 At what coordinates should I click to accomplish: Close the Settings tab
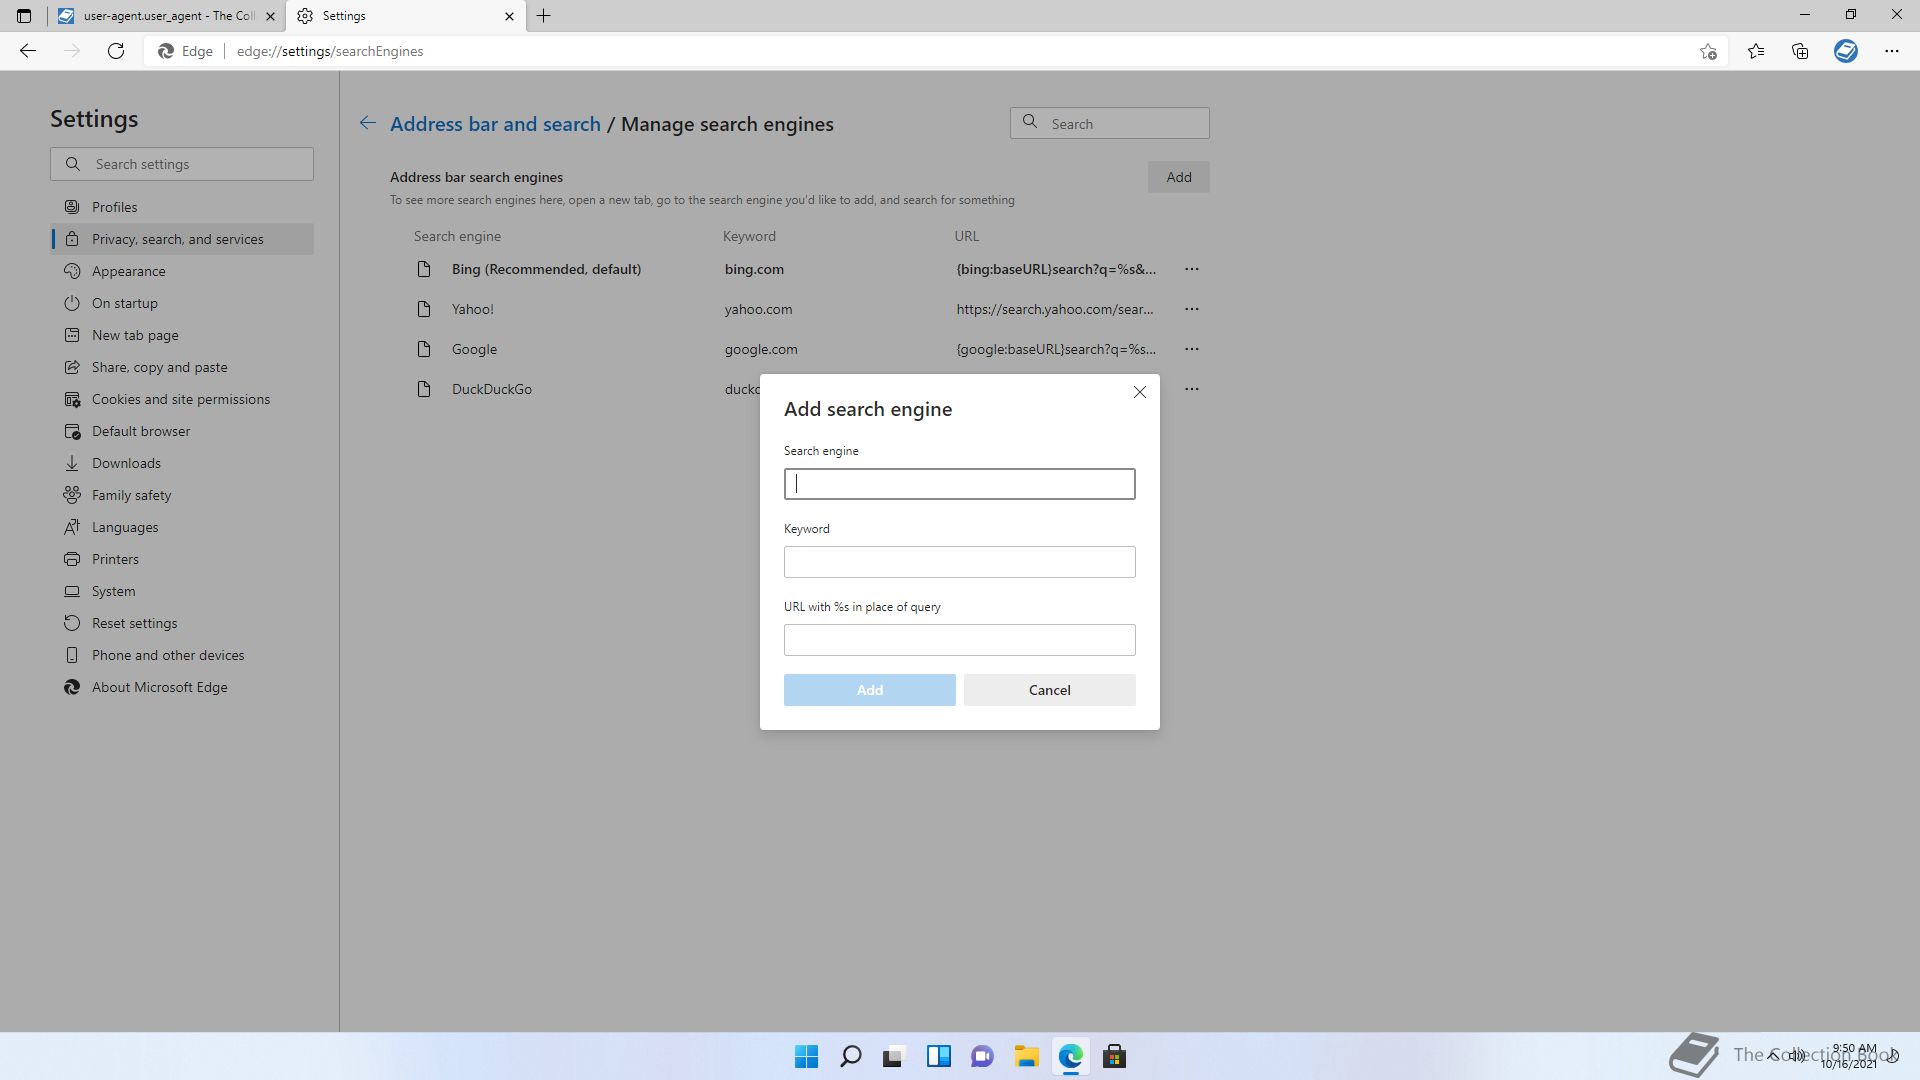pyautogui.click(x=509, y=16)
